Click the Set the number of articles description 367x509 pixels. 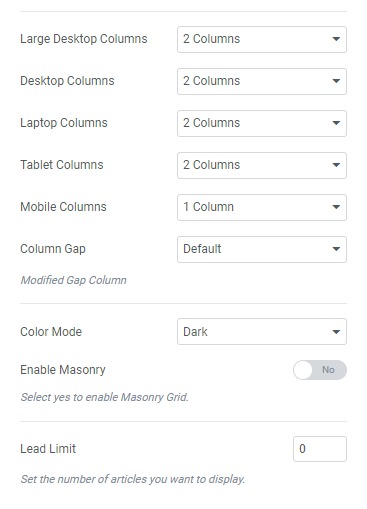(x=133, y=479)
